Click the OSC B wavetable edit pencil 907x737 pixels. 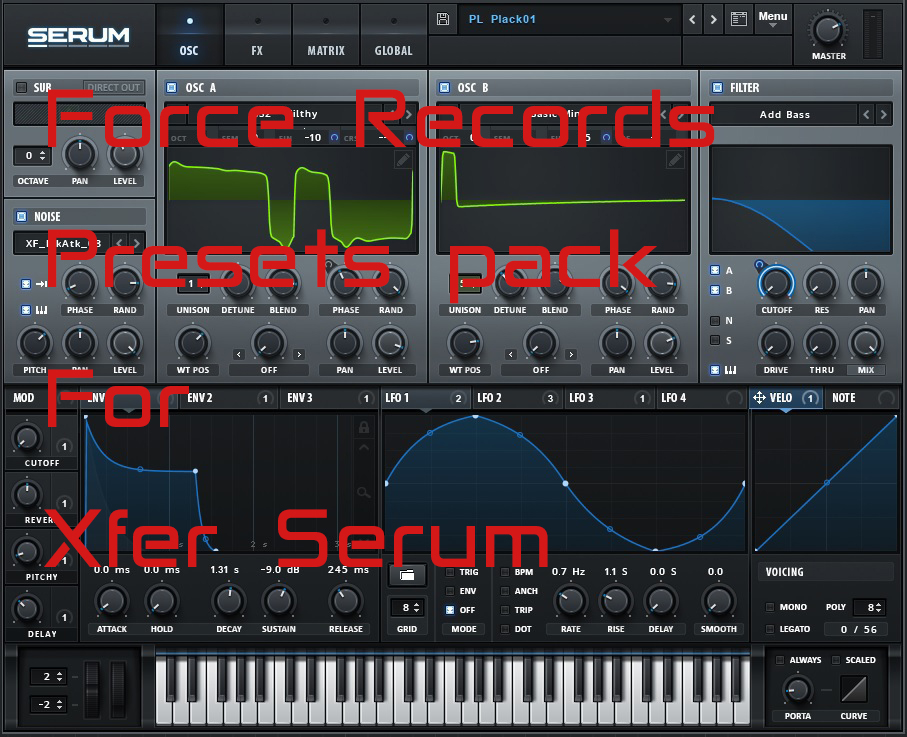675,160
